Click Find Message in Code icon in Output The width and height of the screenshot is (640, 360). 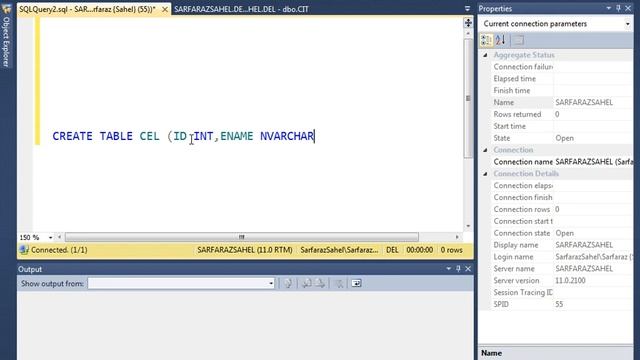(288, 283)
